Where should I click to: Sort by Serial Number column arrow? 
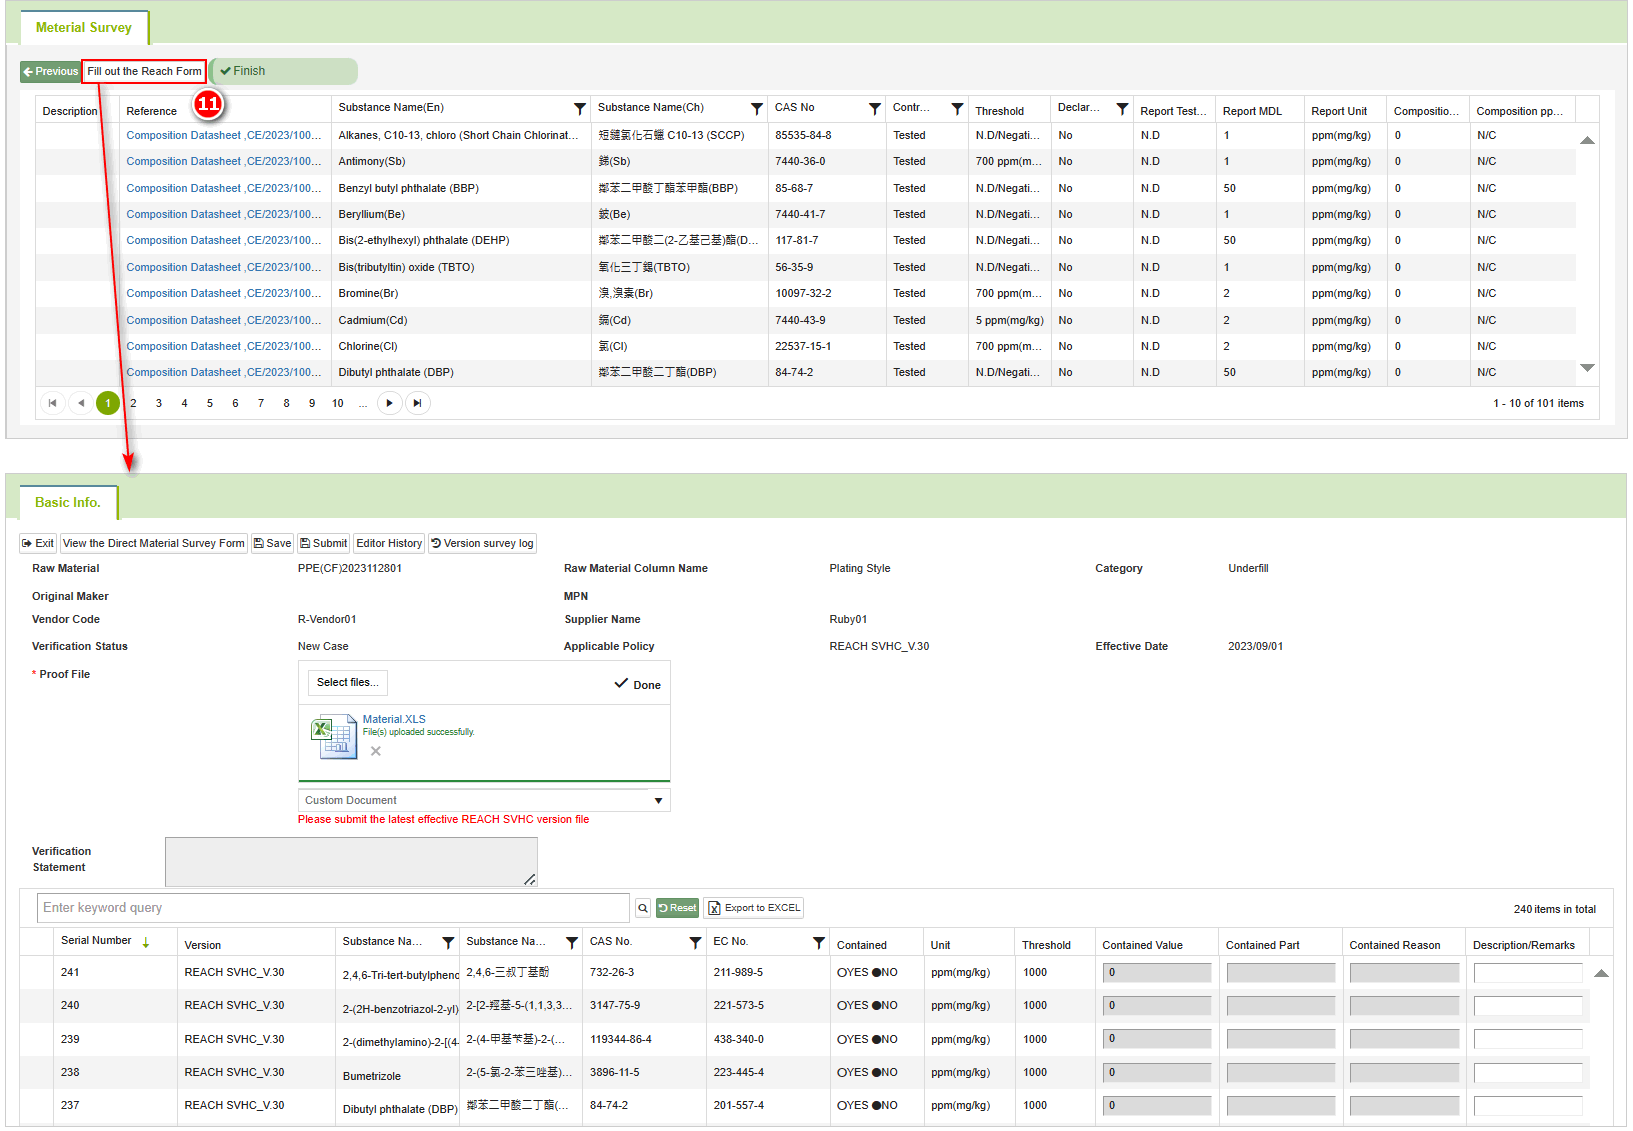point(146,943)
